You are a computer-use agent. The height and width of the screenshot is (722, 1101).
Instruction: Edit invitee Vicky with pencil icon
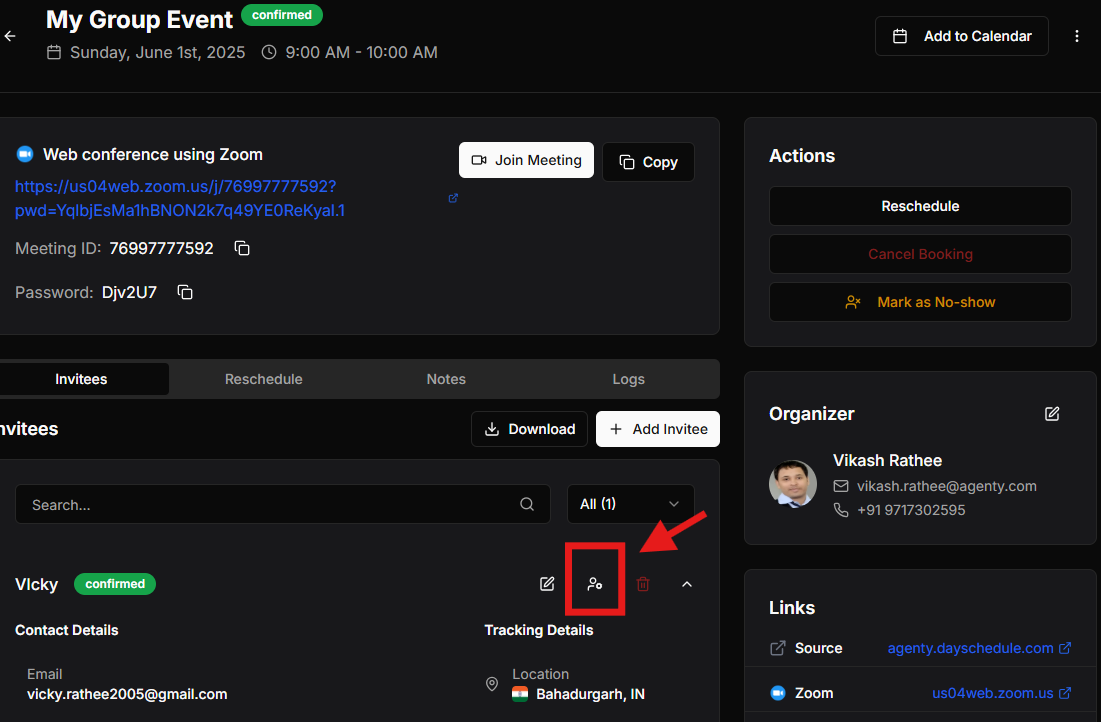coord(547,584)
